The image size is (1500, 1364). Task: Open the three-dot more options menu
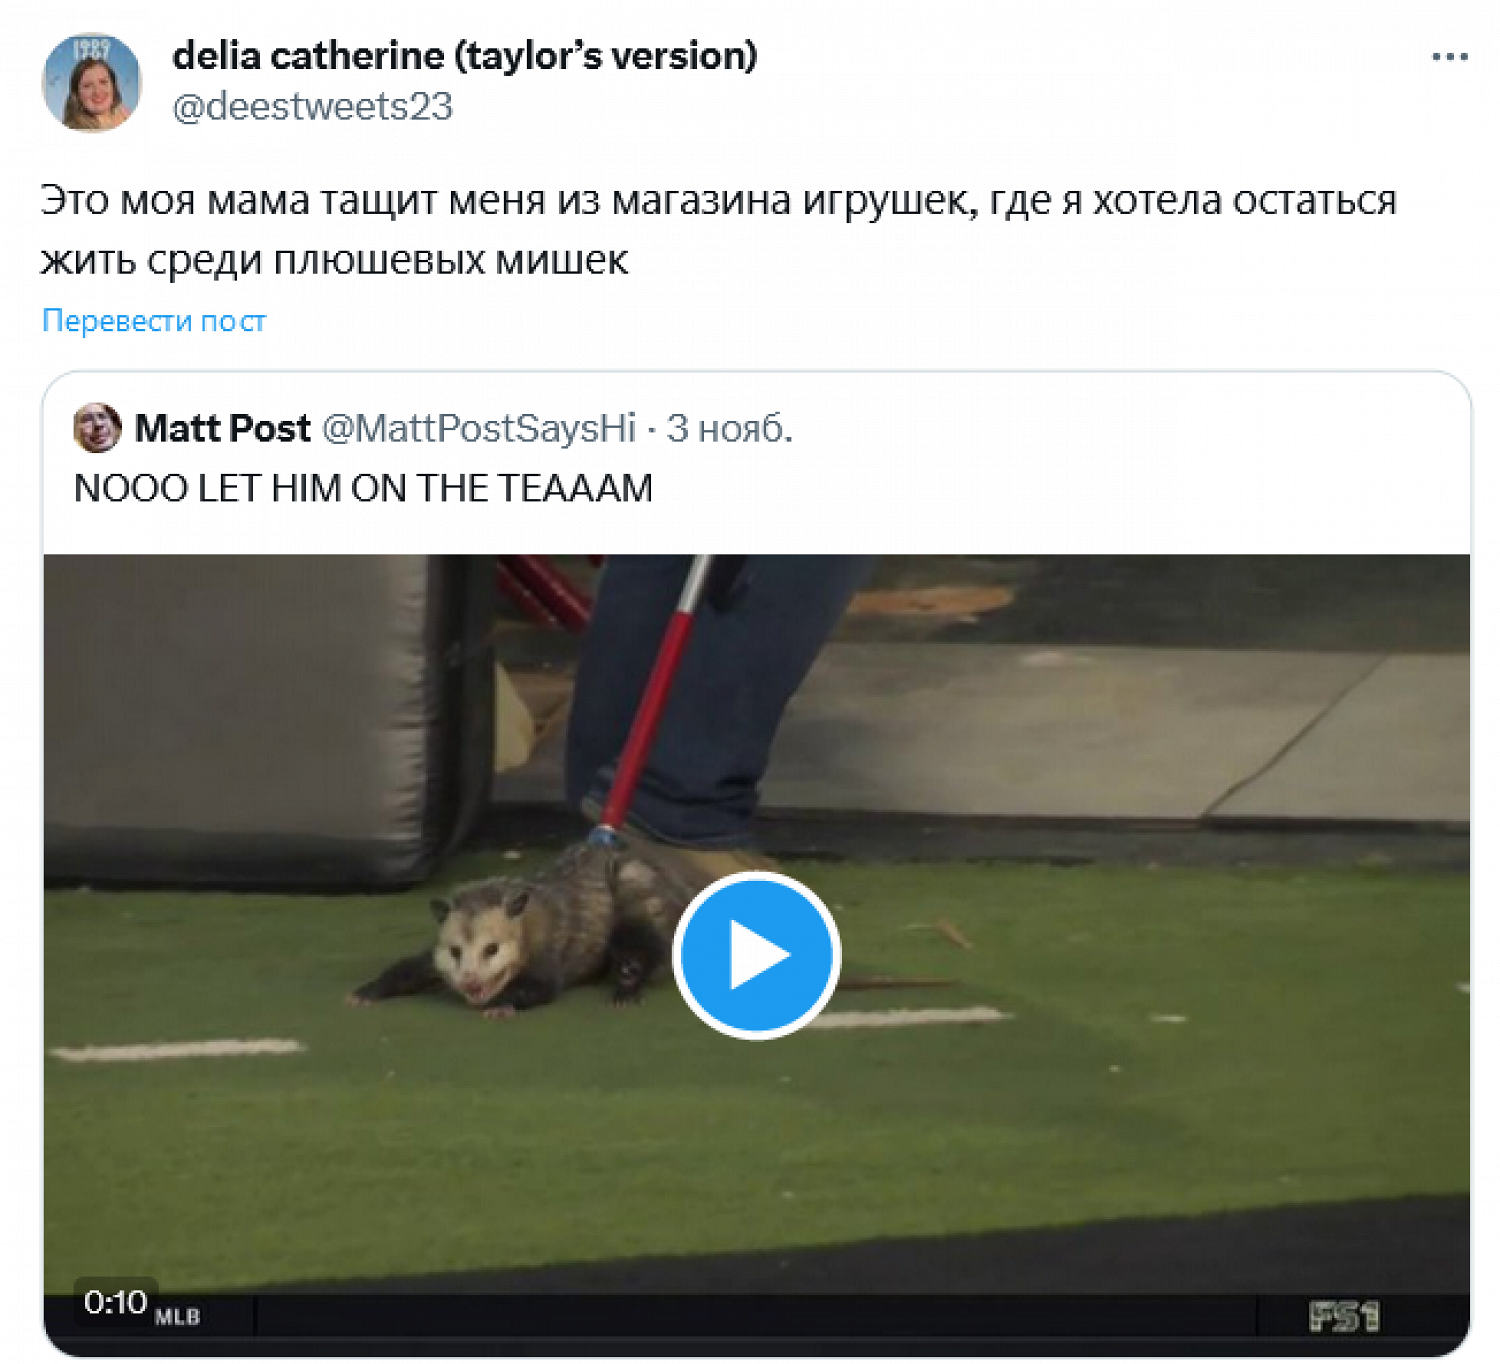coord(1449,57)
